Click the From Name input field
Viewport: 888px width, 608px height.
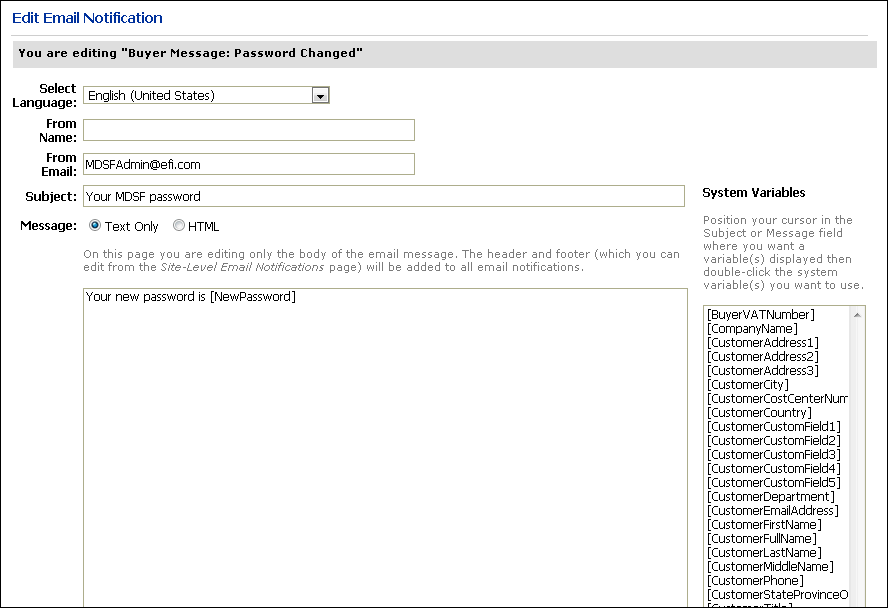(x=248, y=130)
